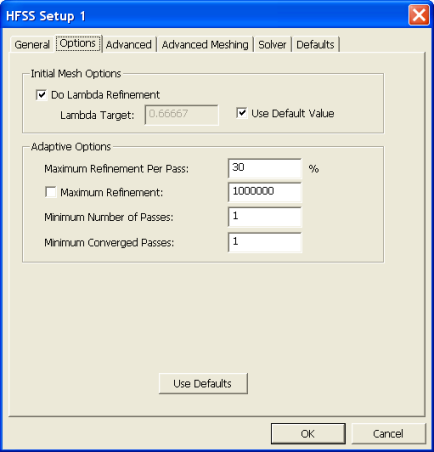Cancel the HFSS Setup dialog

point(389,434)
